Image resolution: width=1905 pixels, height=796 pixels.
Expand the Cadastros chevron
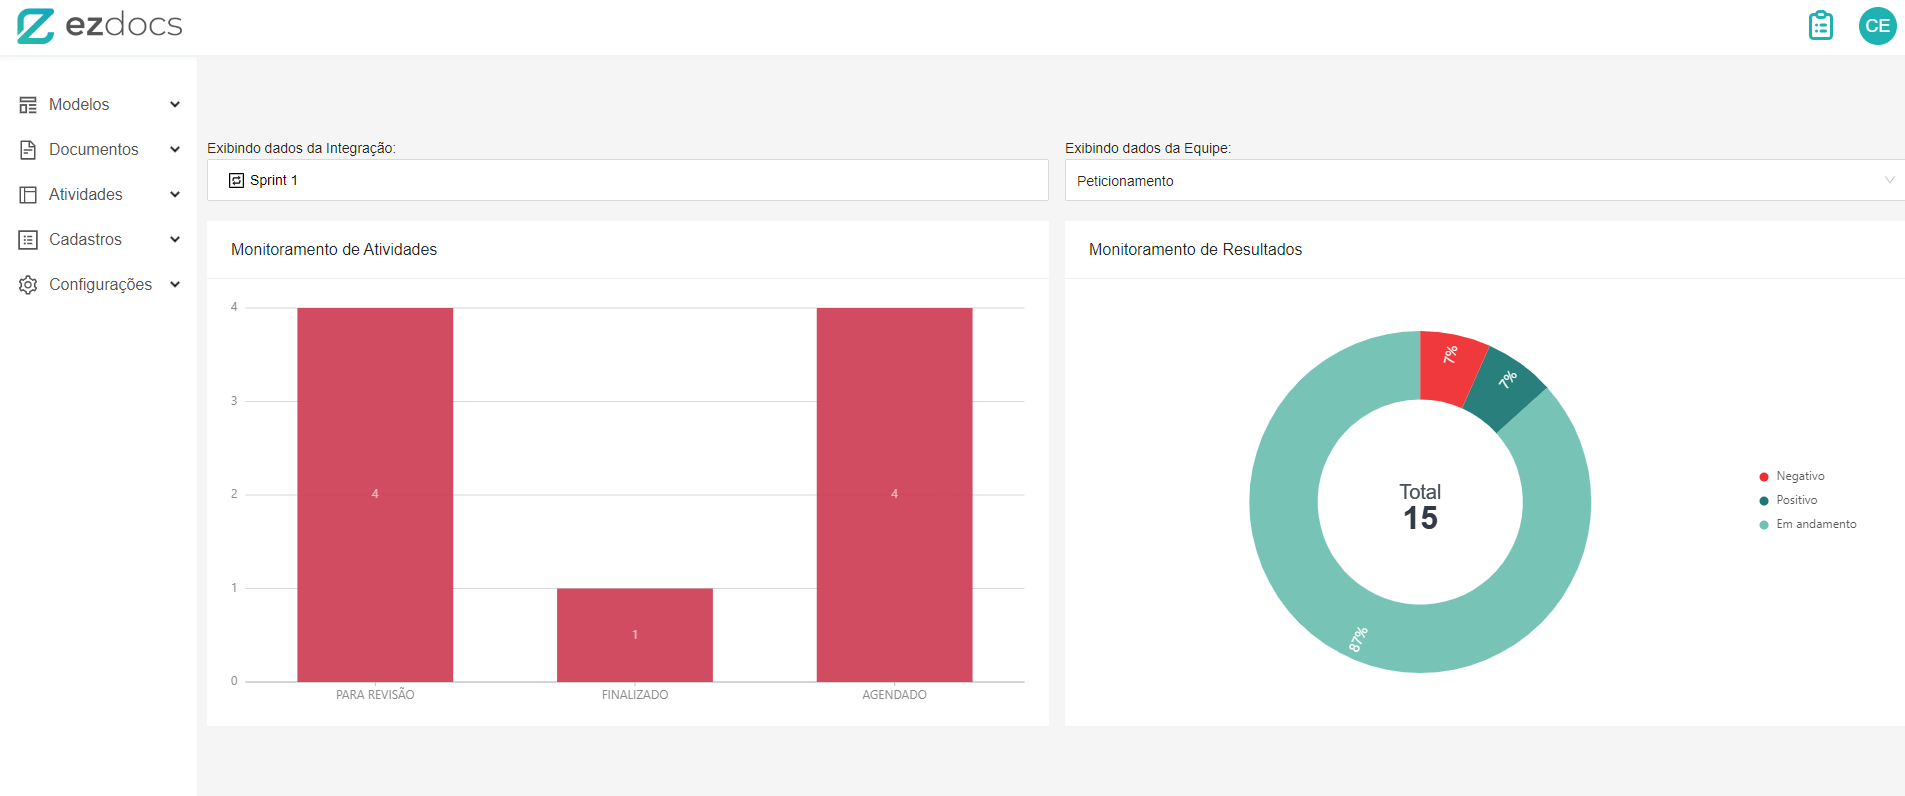pos(175,240)
